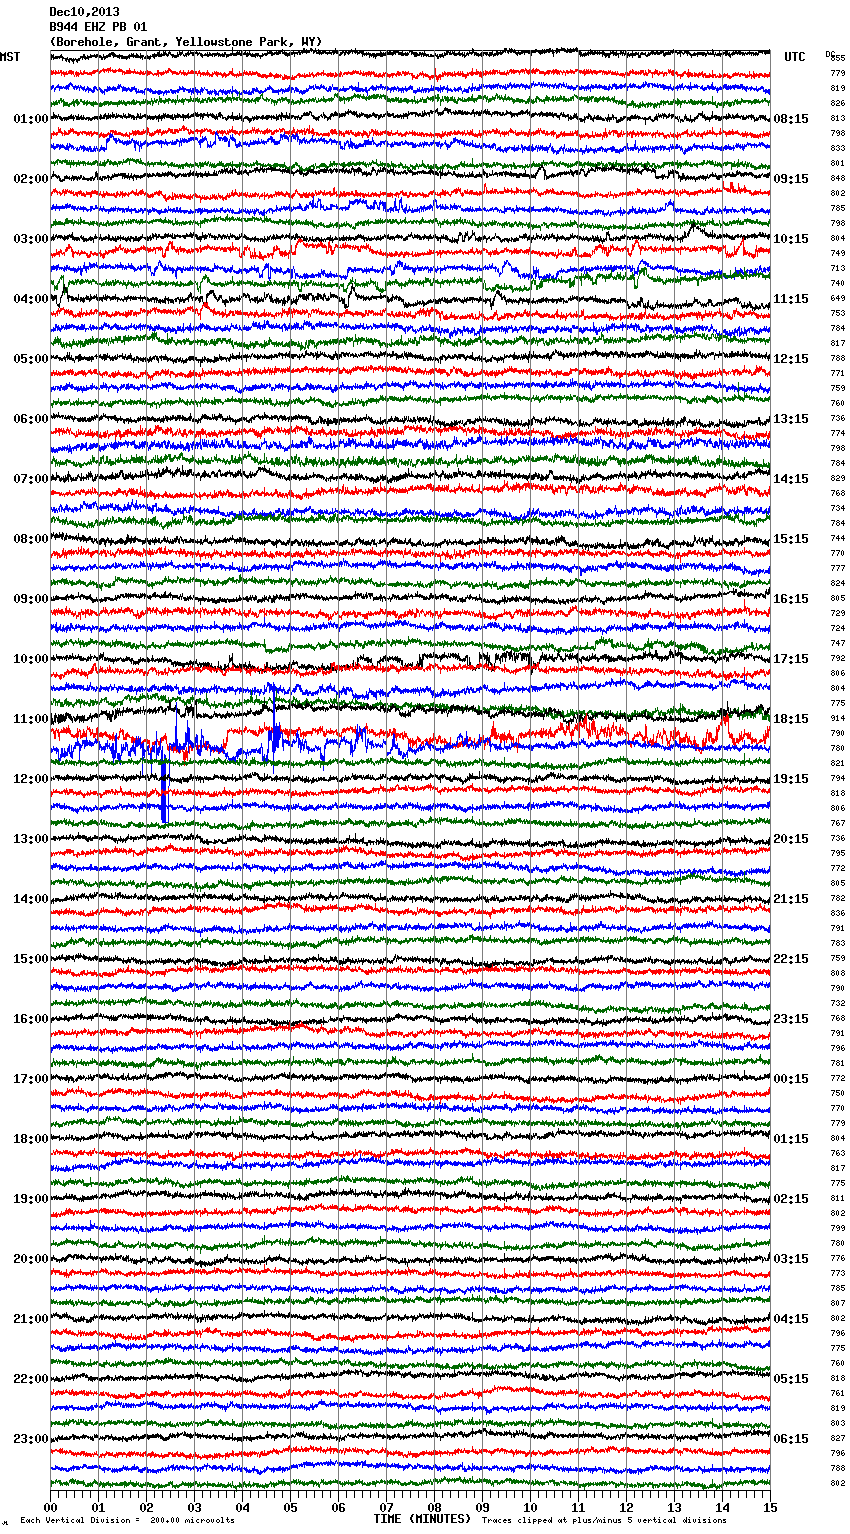The height and width of the screenshot is (1534, 850).
Task: Click the UTC time label "06:15"
Action: point(791,1439)
